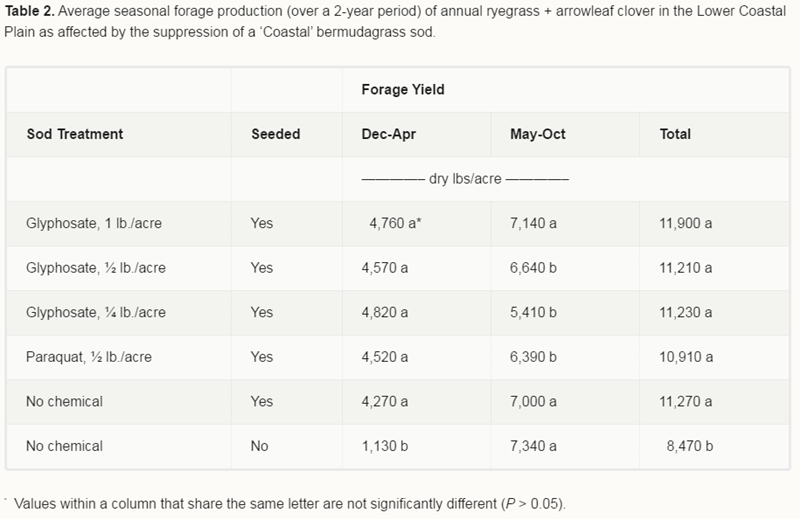Select the May-Oct column header

coord(538,134)
